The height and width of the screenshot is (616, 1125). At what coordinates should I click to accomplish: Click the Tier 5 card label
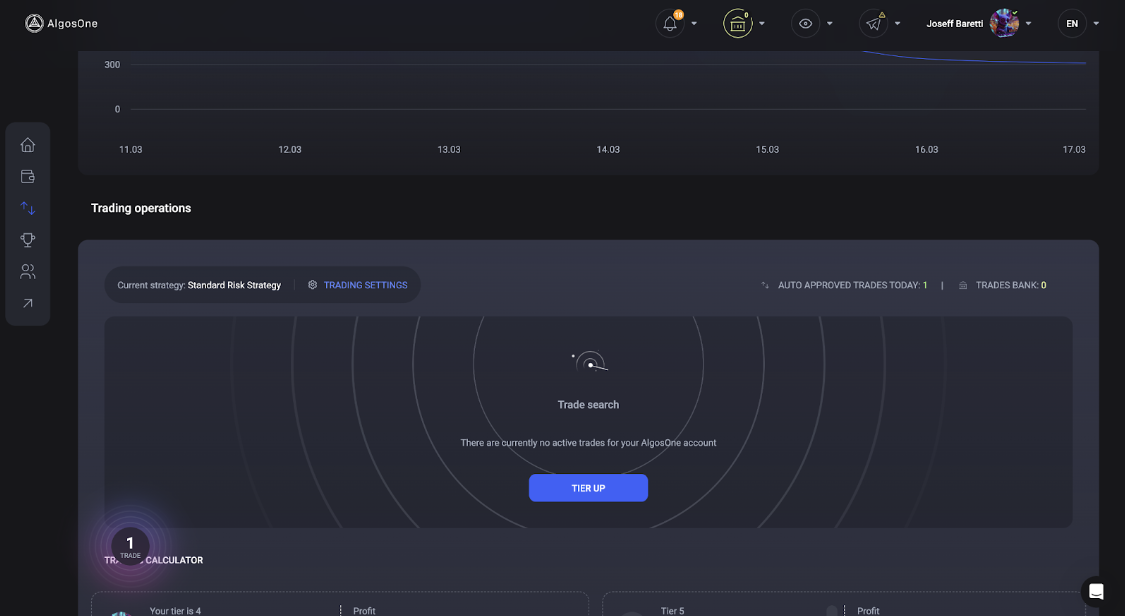(672, 611)
